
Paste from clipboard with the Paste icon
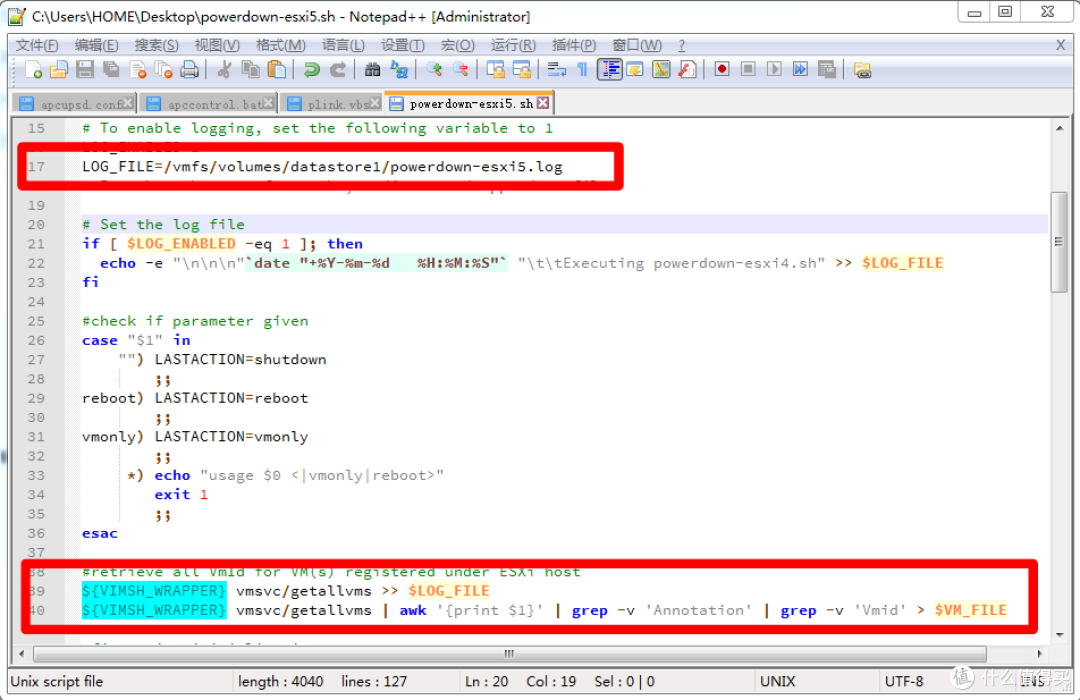pyautogui.click(x=276, y=69)
